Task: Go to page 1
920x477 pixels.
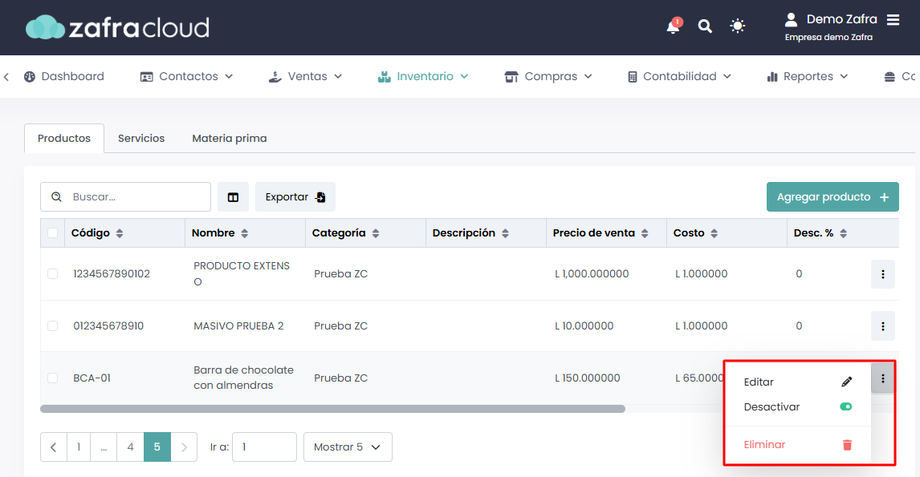Action: click(79, 447)
